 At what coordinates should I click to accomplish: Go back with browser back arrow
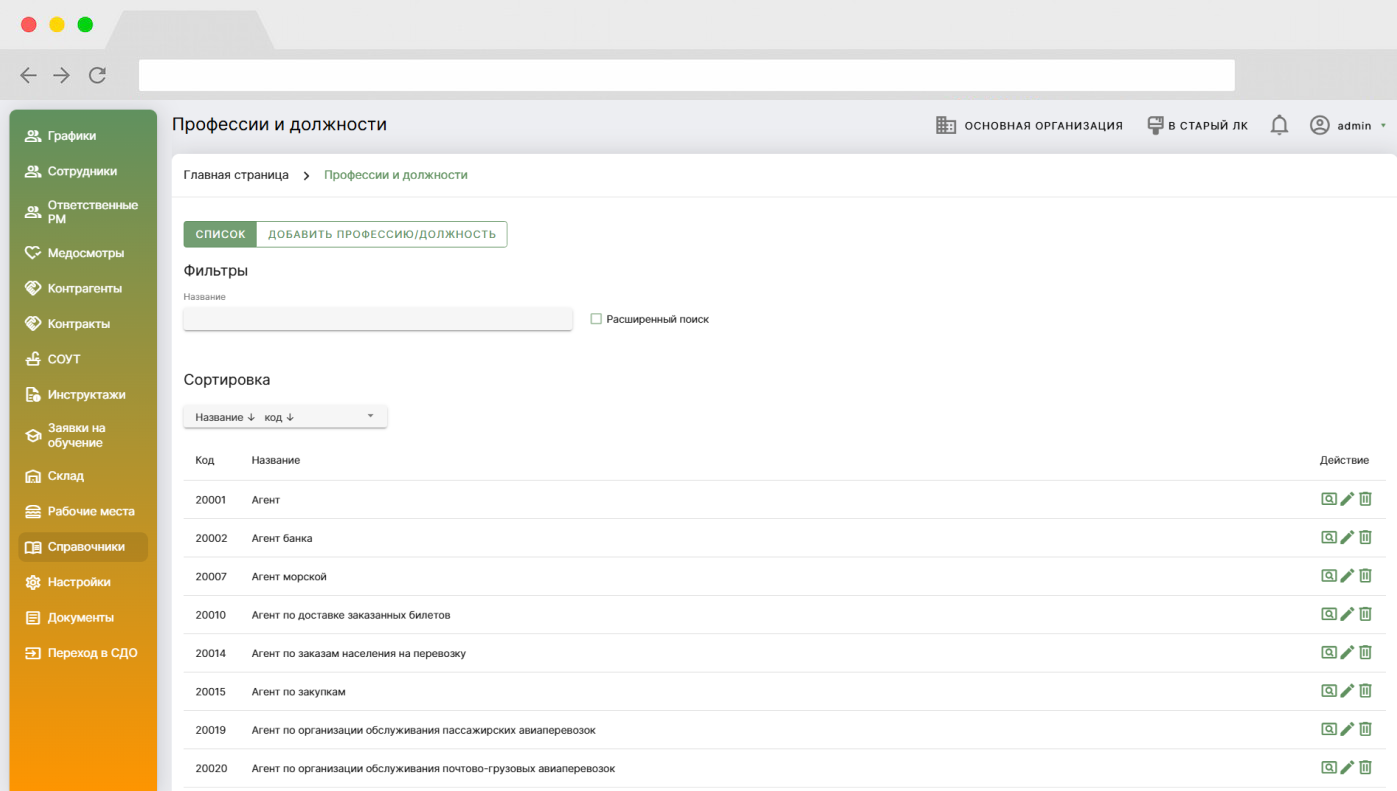pyautogui.click(x=28, y=75)
